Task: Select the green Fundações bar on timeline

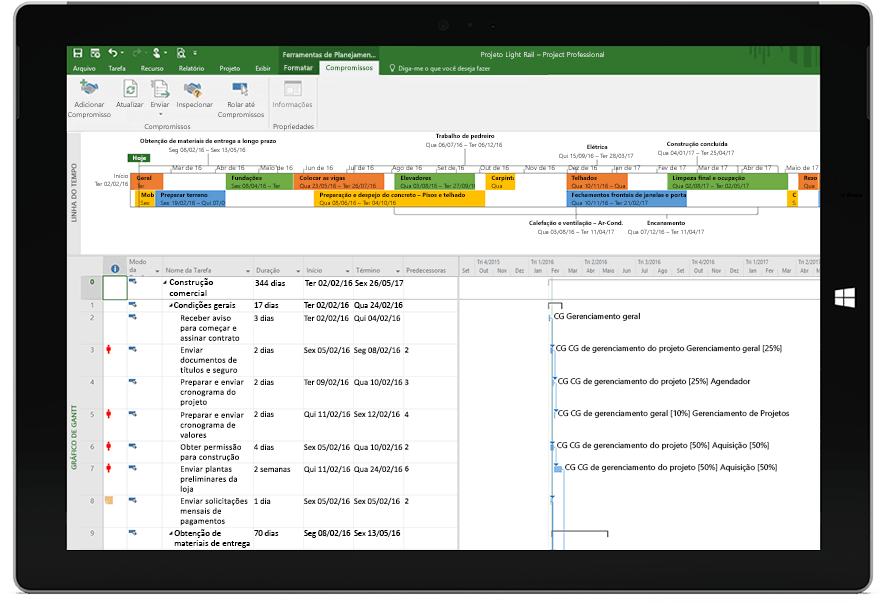Action: [258, 181]
